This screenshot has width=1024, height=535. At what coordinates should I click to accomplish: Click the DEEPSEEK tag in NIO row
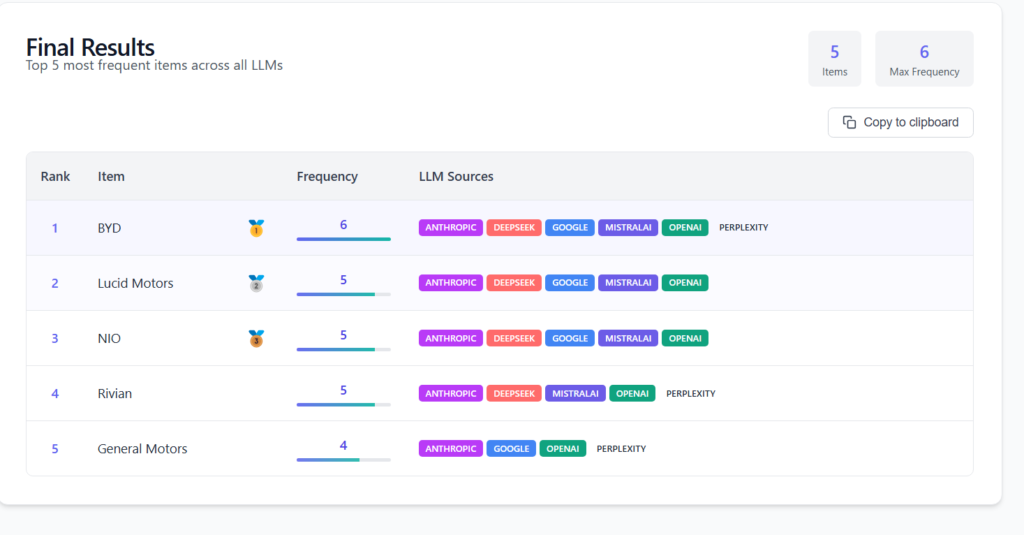[x=514, y=338]
